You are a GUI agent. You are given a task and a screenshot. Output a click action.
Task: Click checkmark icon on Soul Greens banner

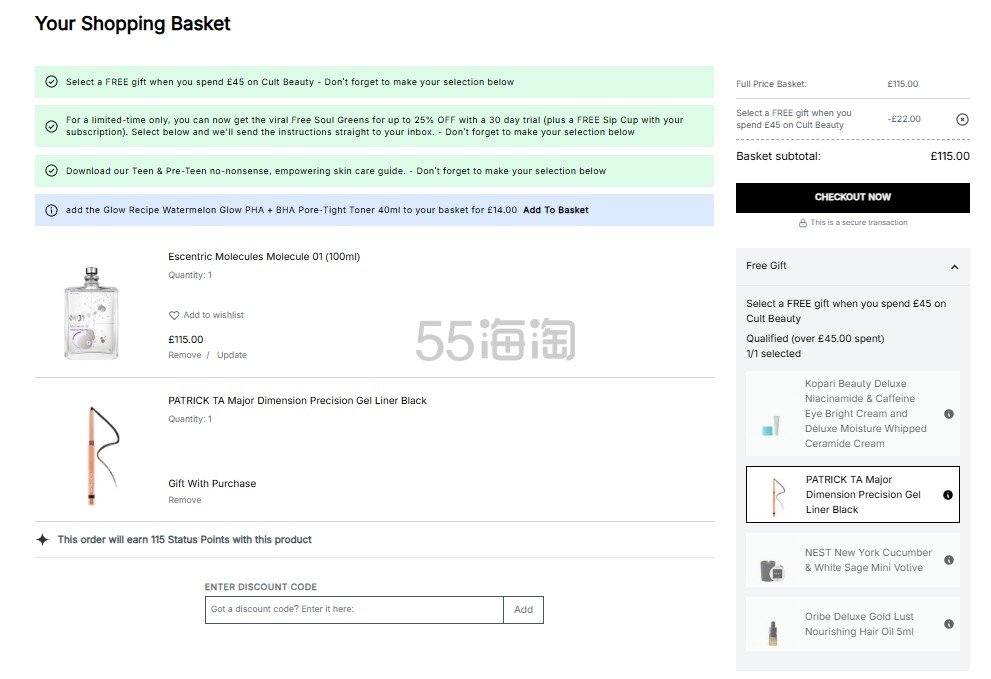click(52, 126)
